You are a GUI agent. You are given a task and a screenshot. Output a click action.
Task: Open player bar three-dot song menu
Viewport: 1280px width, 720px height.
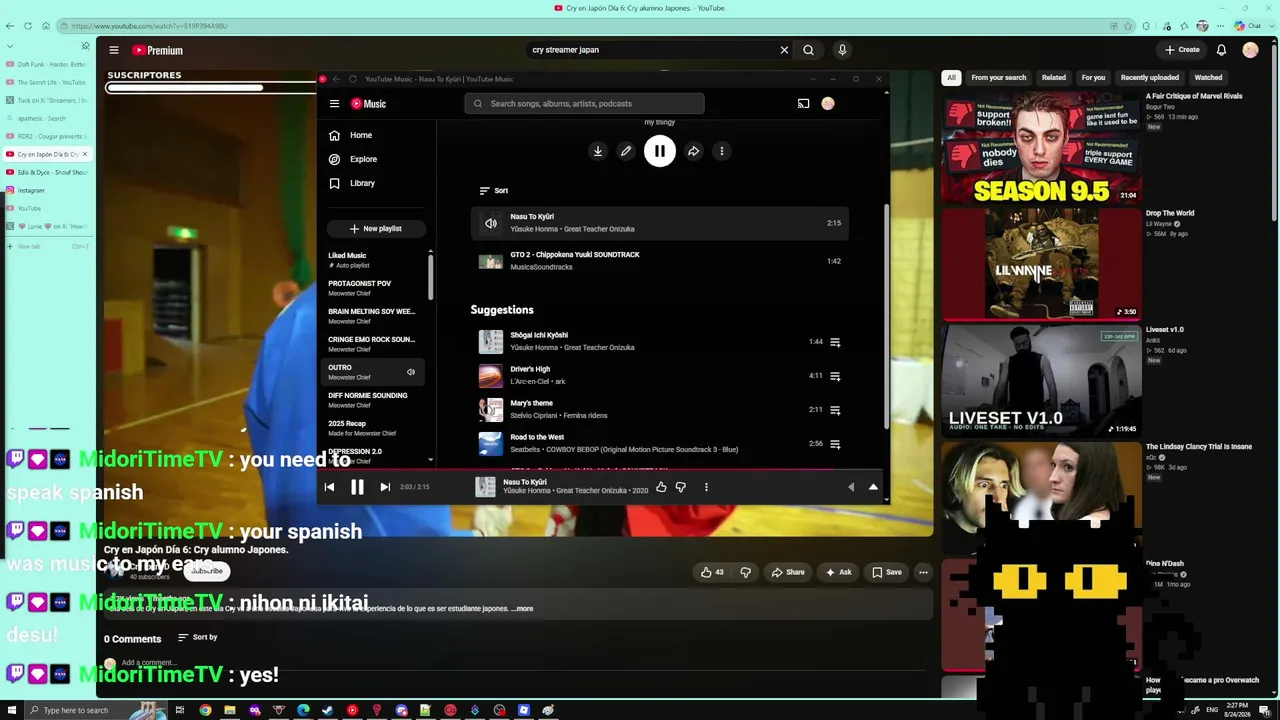[x=706, y=487]
